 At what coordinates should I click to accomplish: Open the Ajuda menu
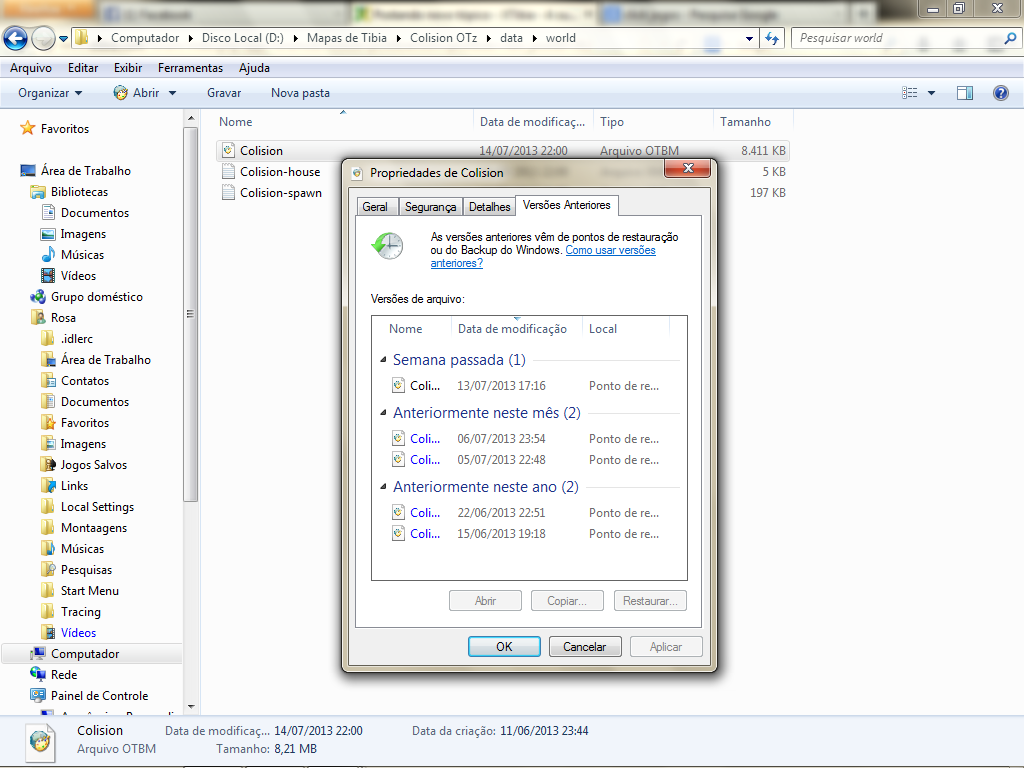[254, 68]
